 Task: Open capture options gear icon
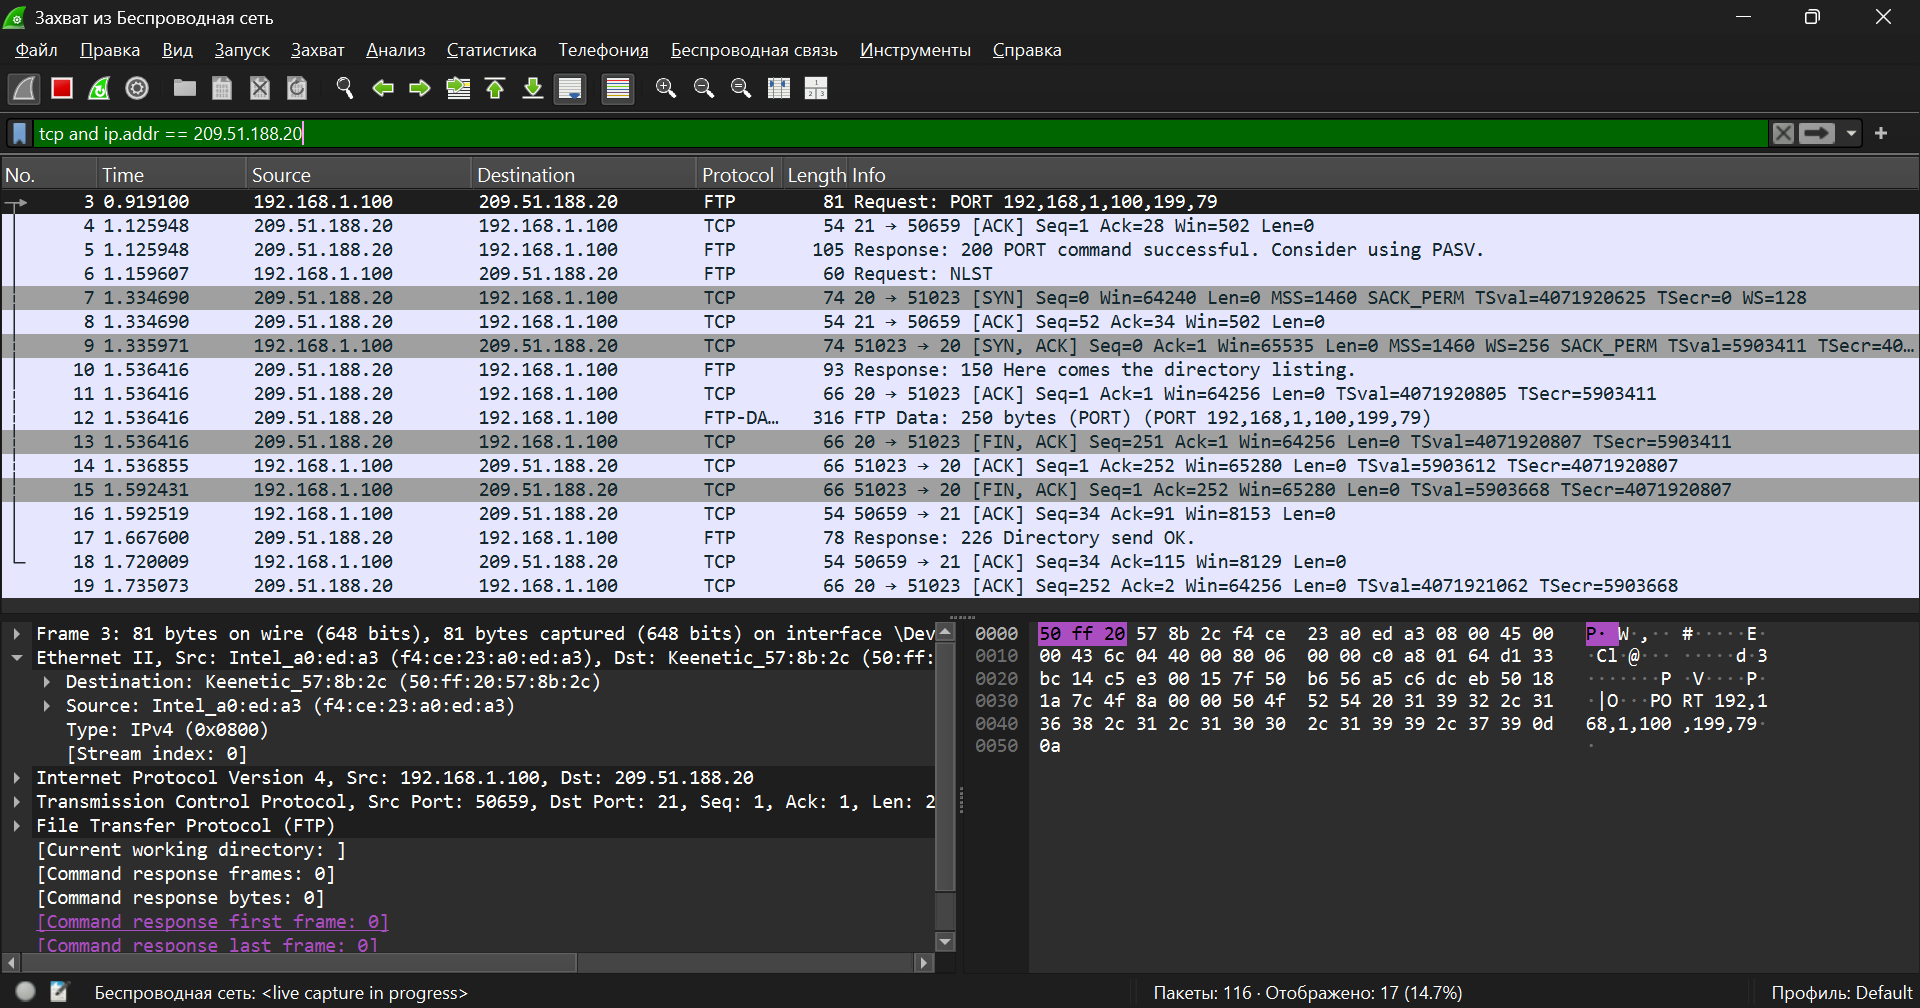tap(137, 89)
